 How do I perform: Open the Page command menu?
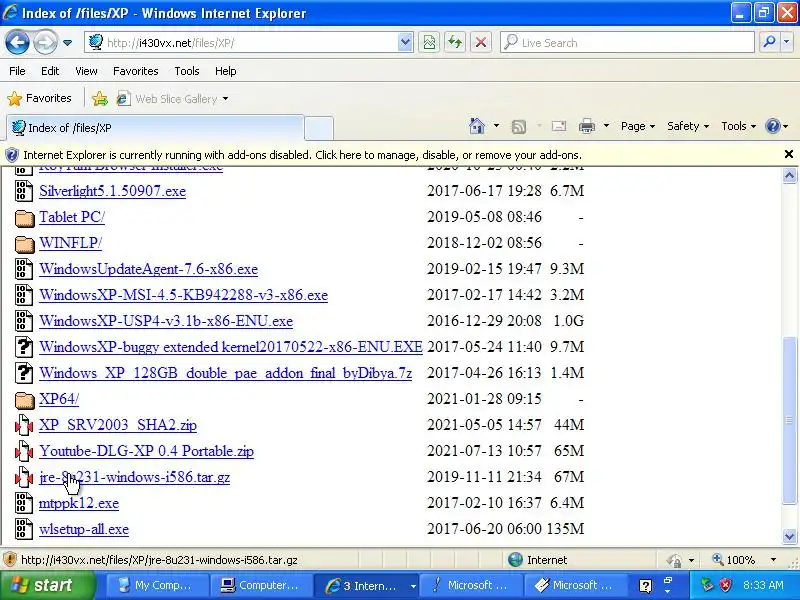[x=638, y=126]
